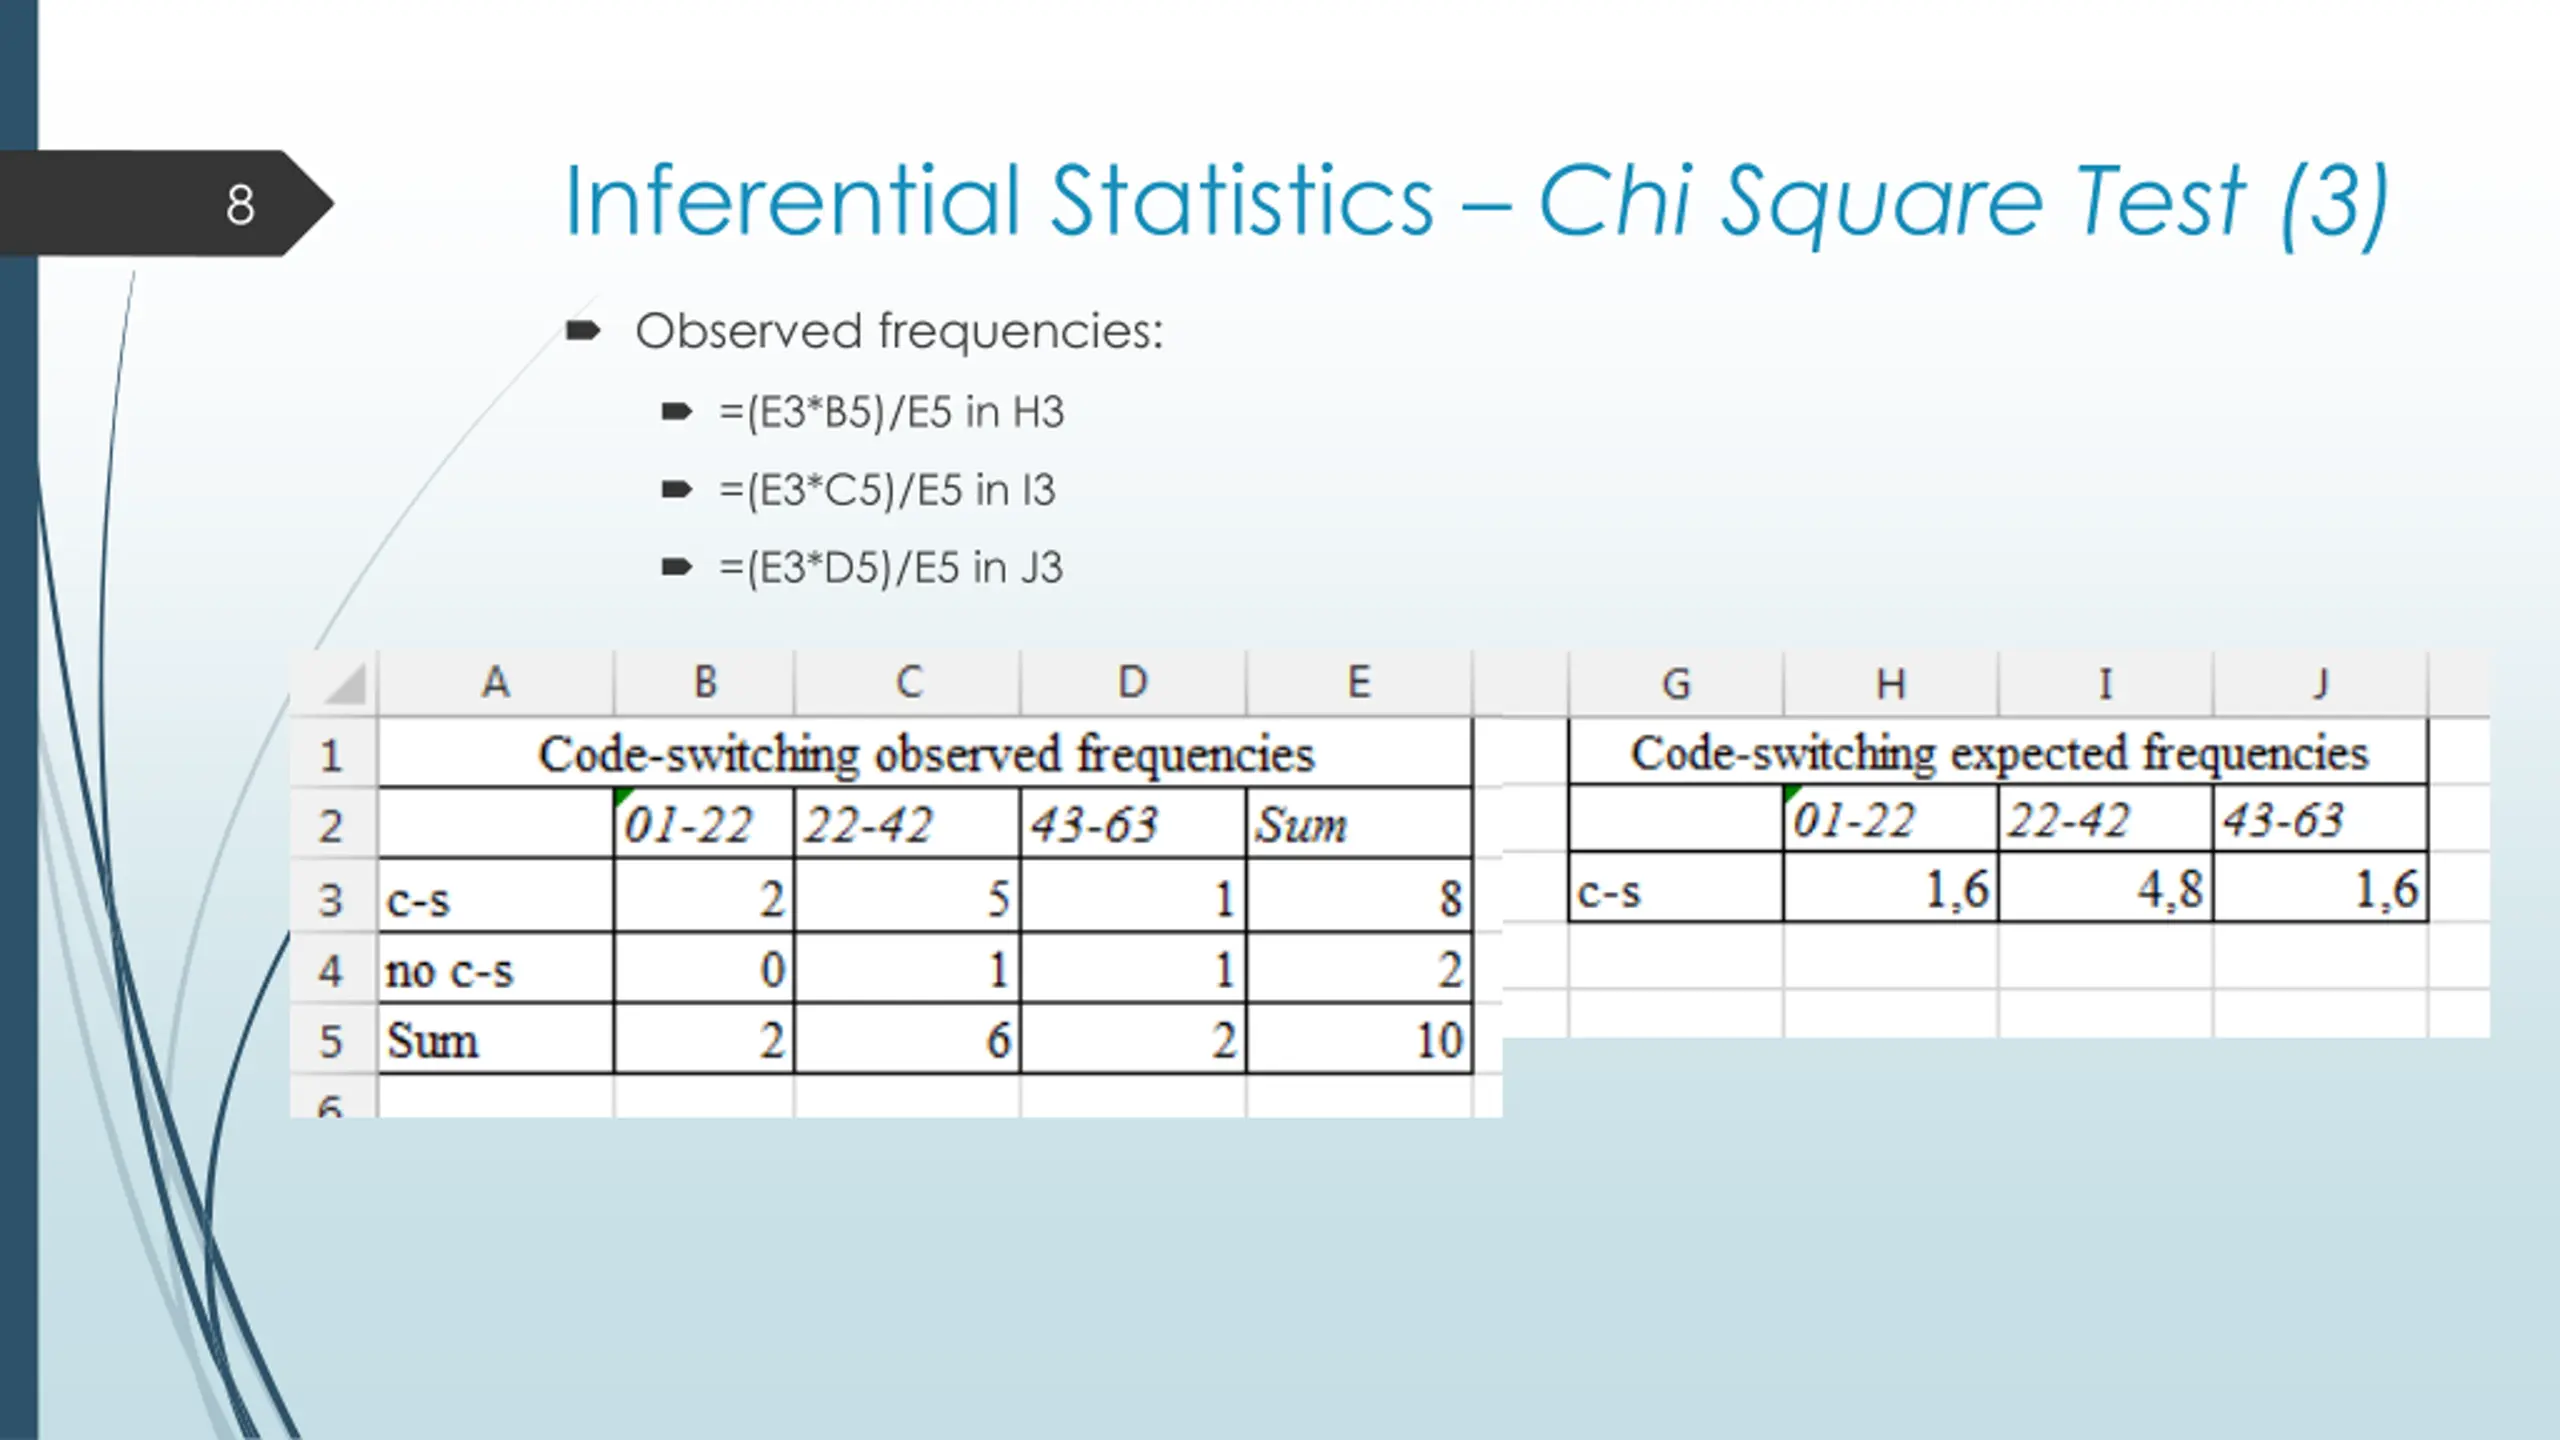Select column A header
This screenshot has height=1440, width=2560.
pyautogui.click(x=496, y=683)
